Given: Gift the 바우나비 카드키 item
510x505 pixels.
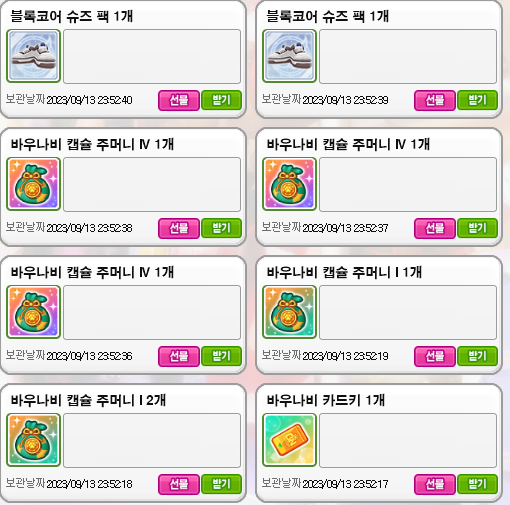Looking at the screenshot, I should [x=435, y=484].
